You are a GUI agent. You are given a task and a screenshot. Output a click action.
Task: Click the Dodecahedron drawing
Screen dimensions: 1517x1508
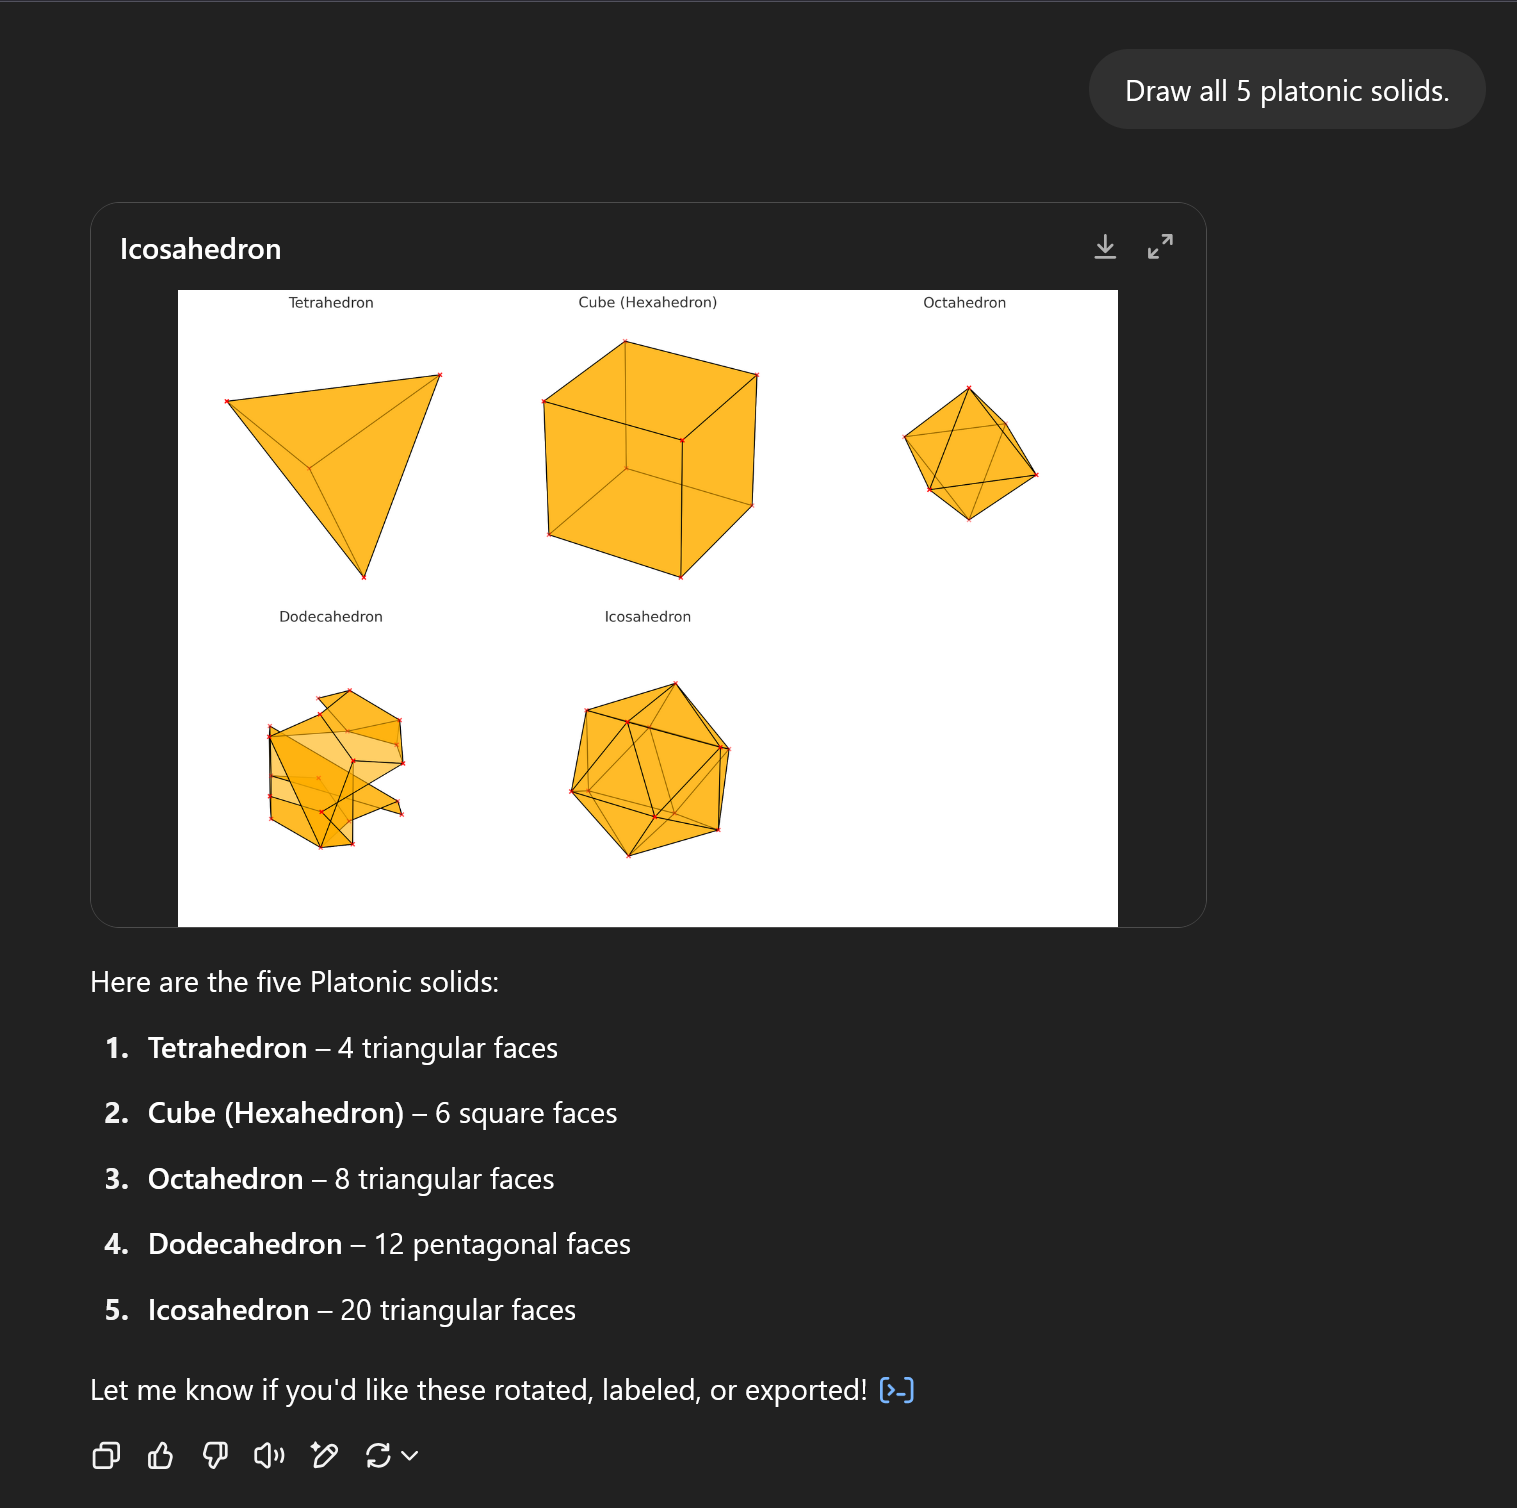[x=333, y=770]
